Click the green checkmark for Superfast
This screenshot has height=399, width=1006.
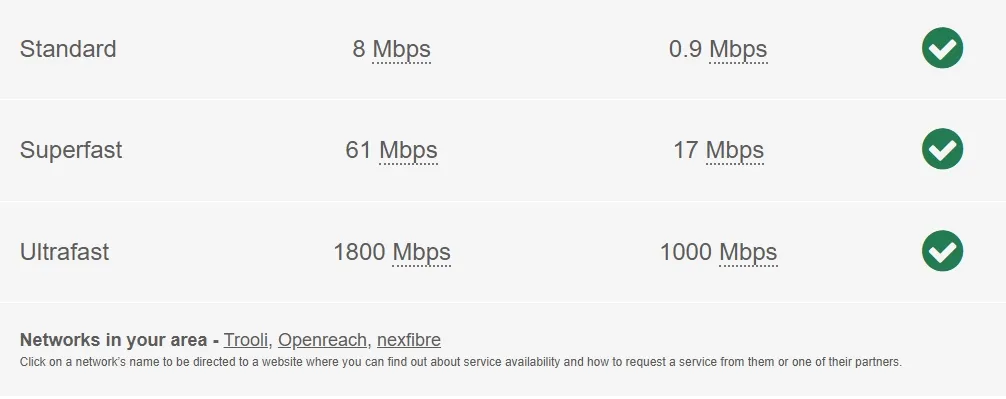pyautogui.click(x=942, y=149)
